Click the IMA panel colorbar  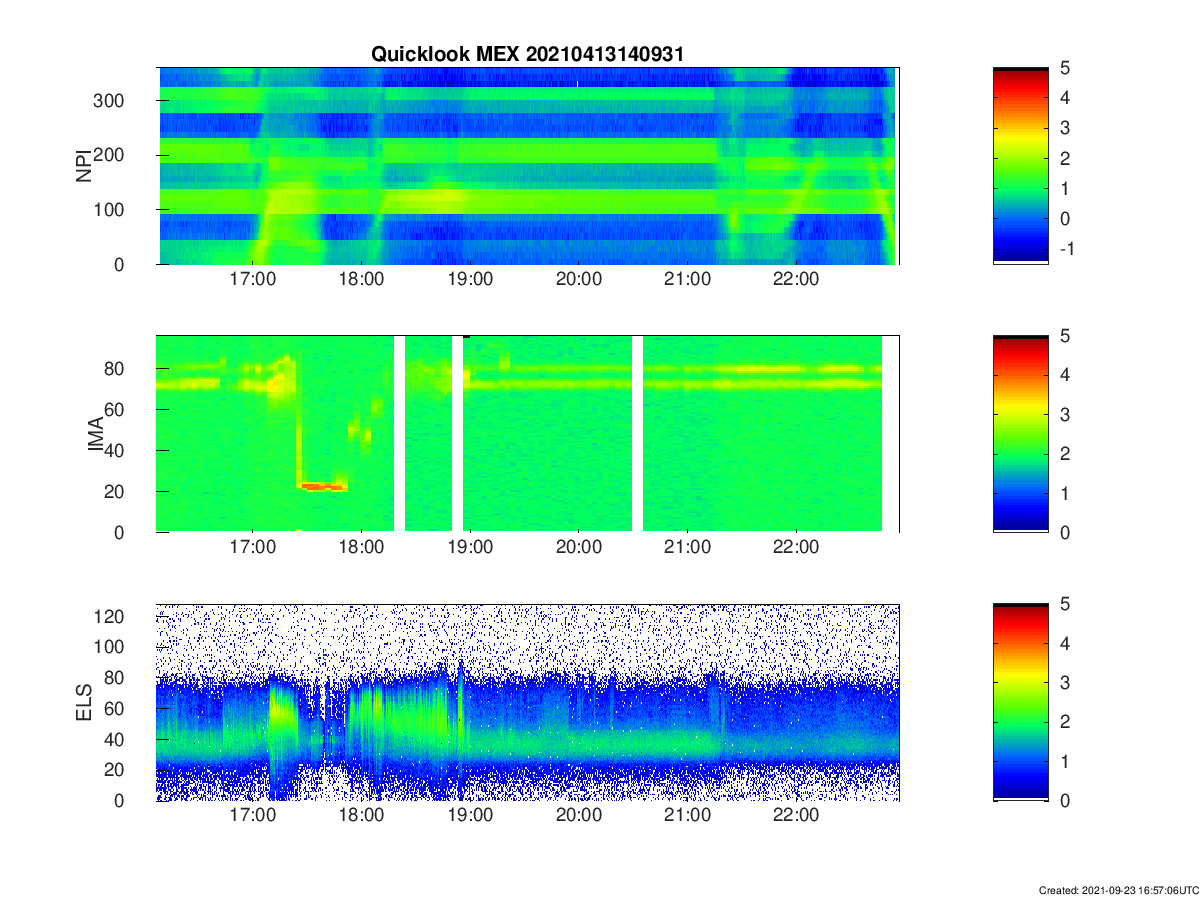point(1021,434)
